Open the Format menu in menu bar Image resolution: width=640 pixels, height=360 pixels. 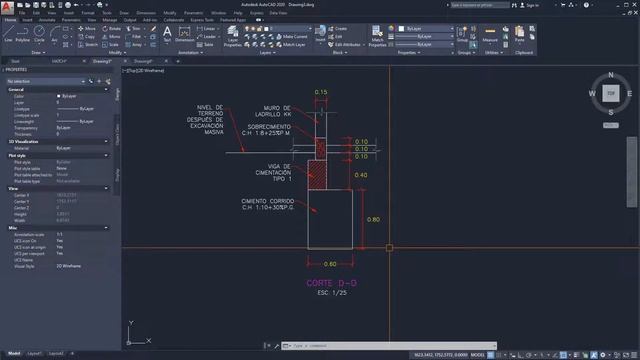[87, 13]
